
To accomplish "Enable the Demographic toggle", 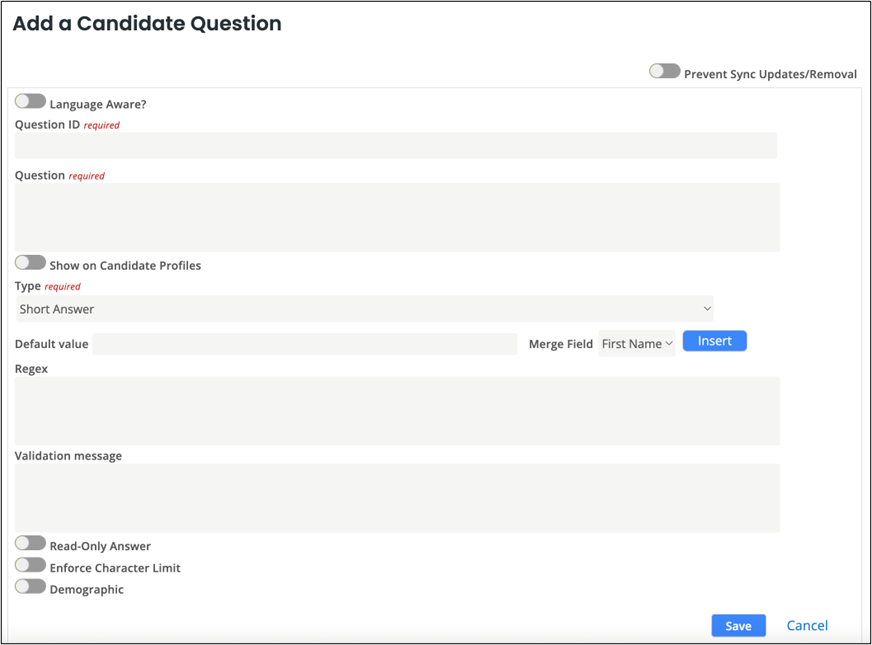I will (30, 587).
